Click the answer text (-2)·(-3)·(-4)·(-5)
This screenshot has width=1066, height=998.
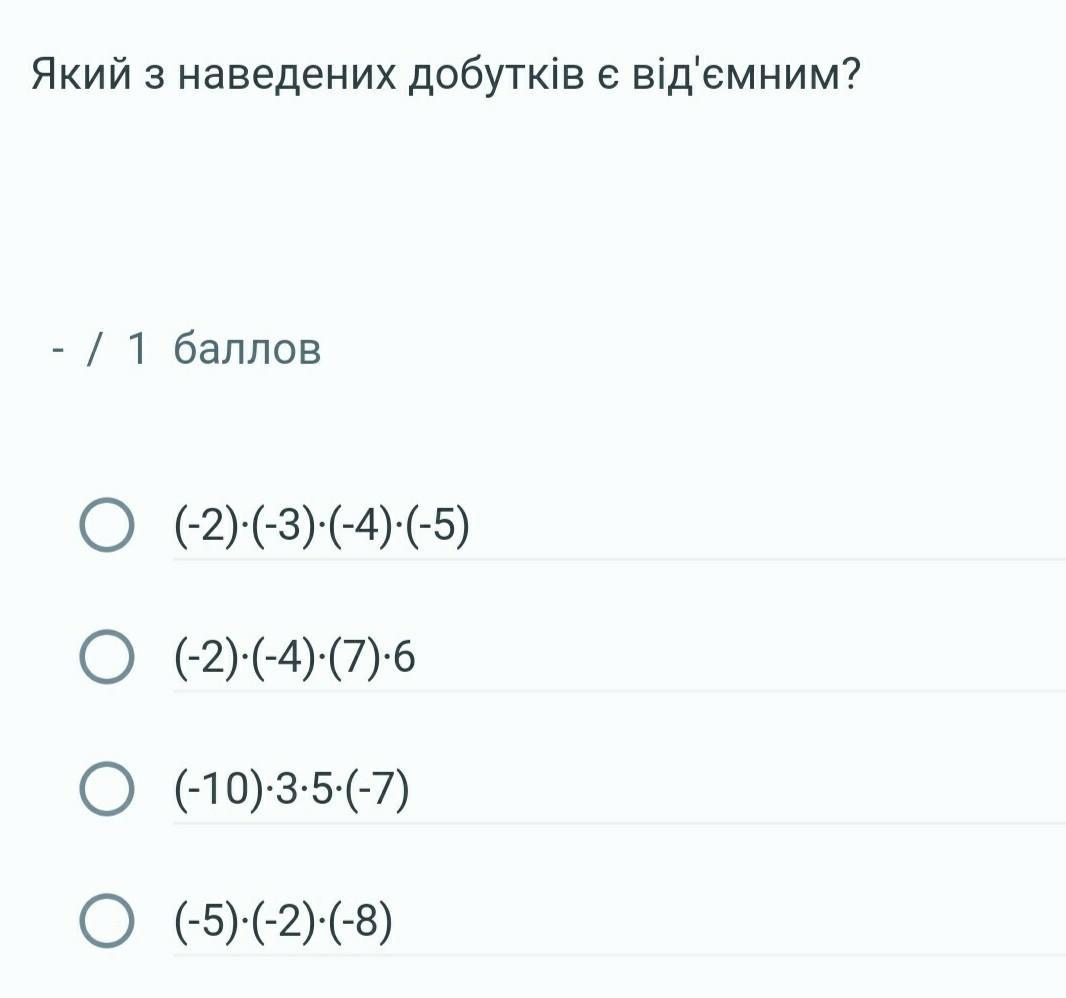321,526
